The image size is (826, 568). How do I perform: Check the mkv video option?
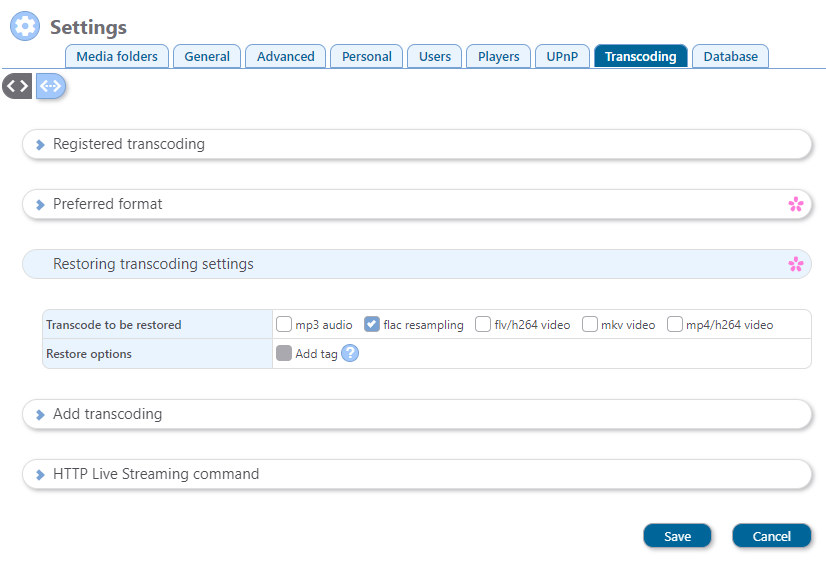tap(590, 324)
